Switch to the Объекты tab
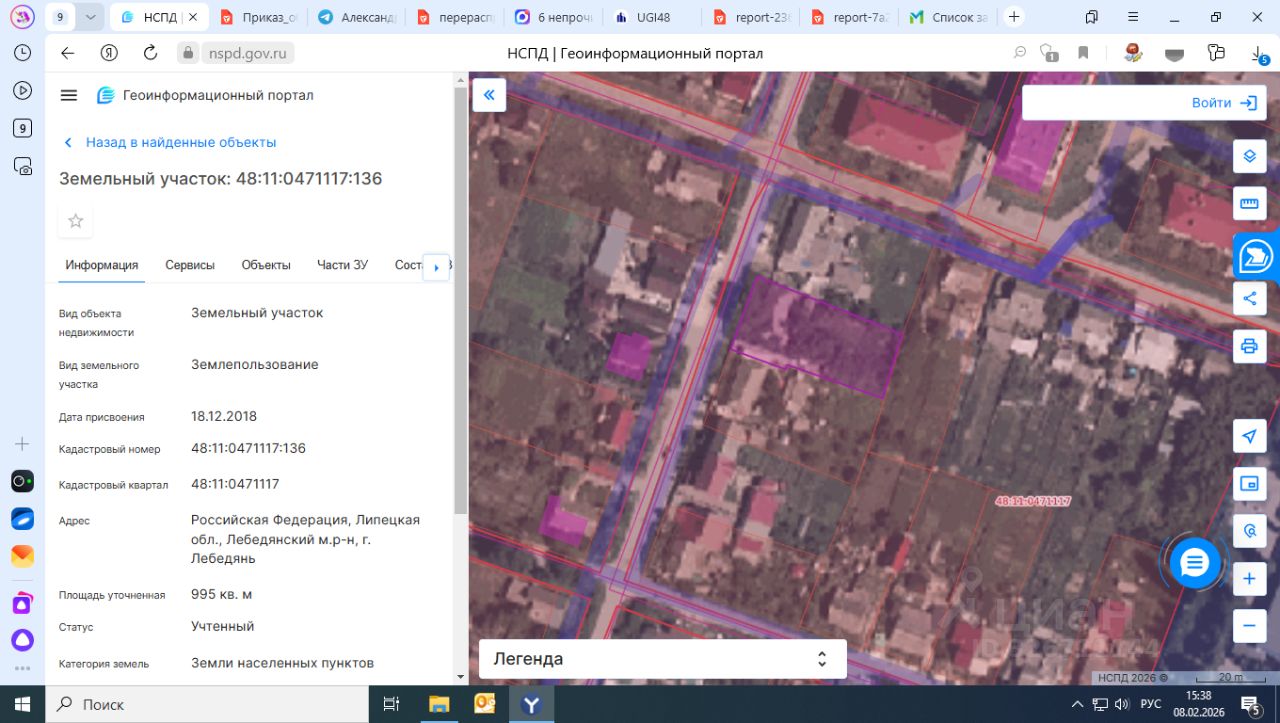This screenshot has height=723, width=1280. [x=266, y=265]
